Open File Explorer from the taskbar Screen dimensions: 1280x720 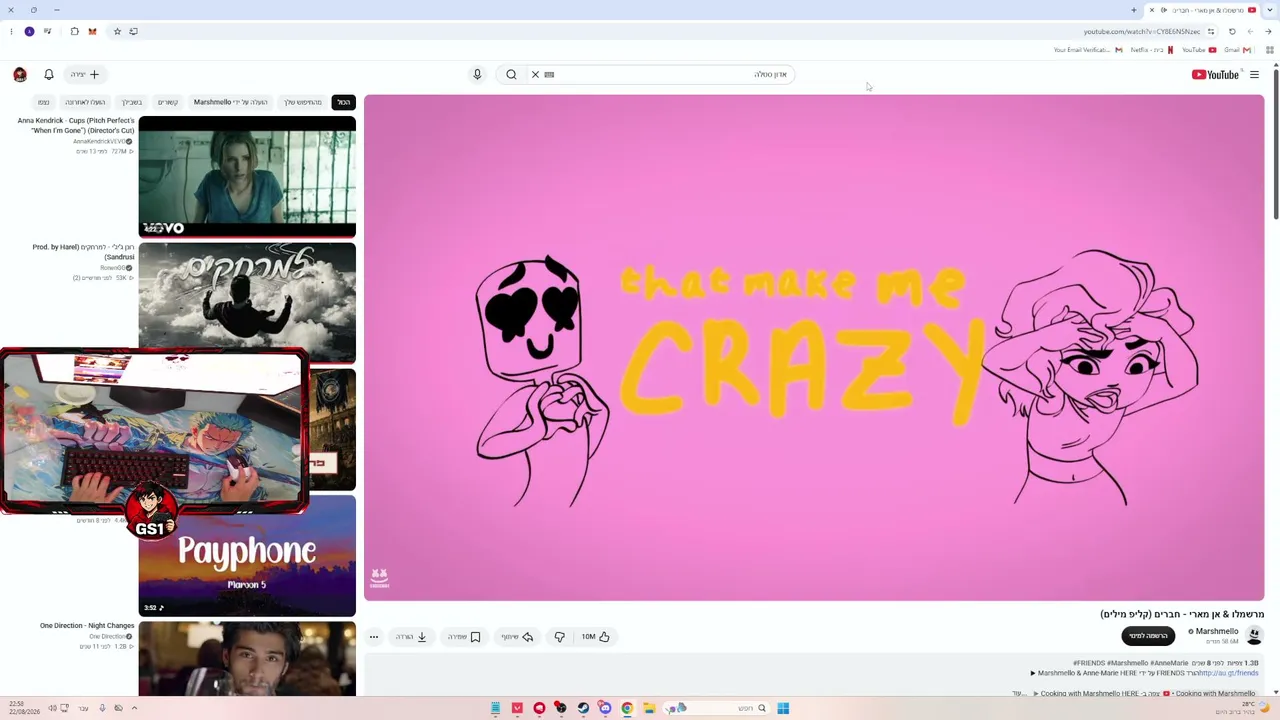click(x=649, y=708)
